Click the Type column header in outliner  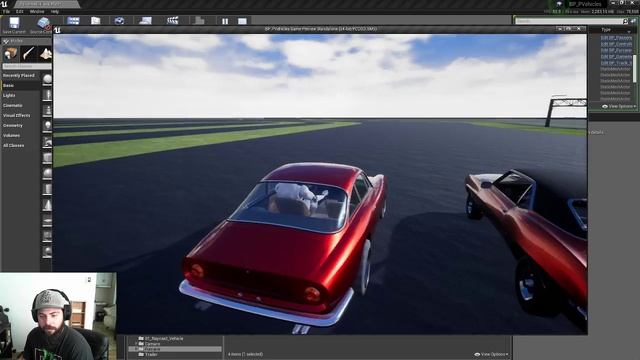[x=606, y=30]
